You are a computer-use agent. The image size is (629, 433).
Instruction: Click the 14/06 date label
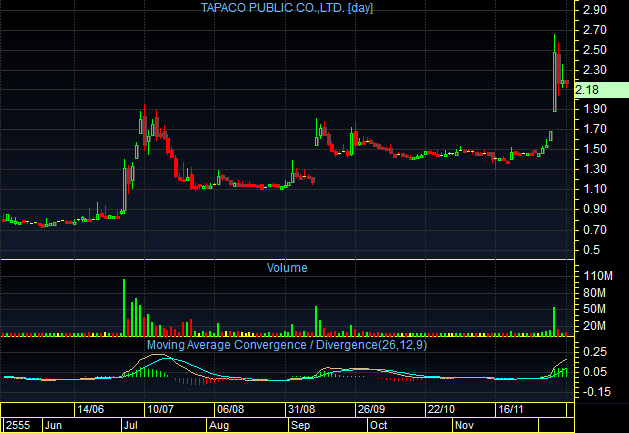91,409
